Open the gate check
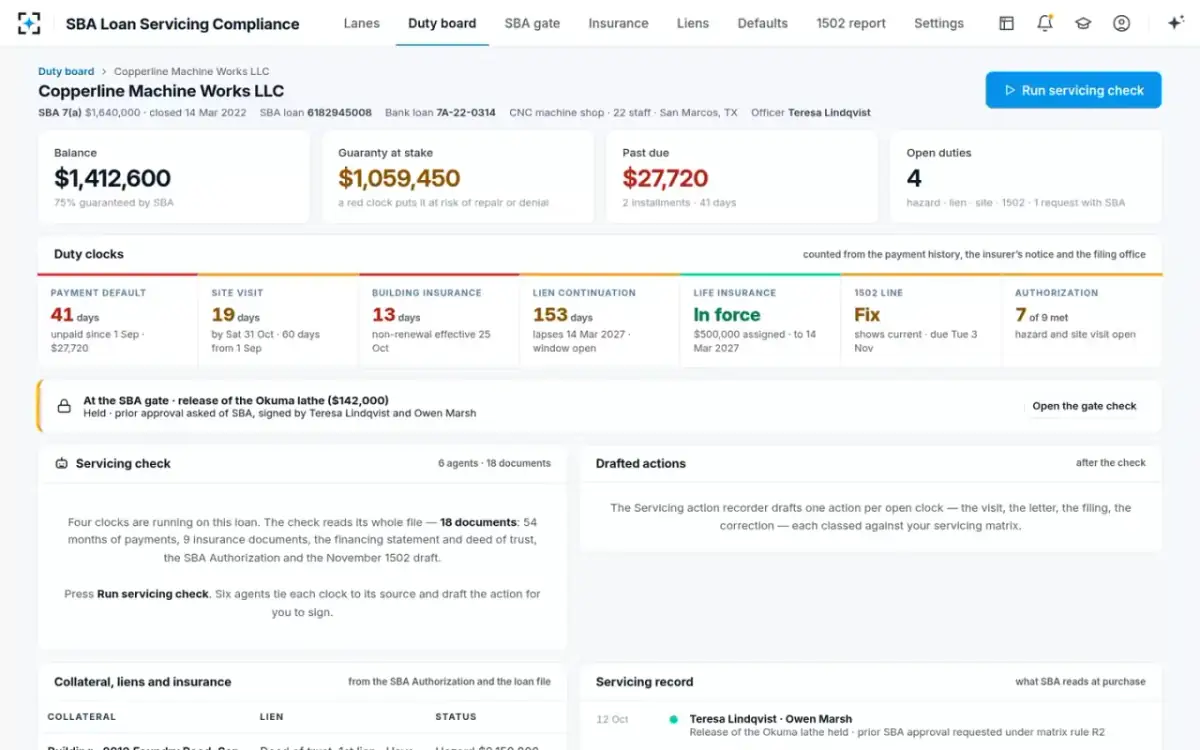This screenshot has width=1200, height=750. click(x=1084, y=406)
